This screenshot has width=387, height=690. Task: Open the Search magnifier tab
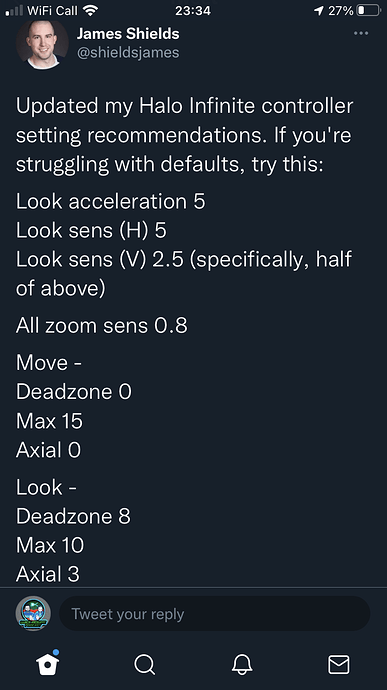[x=144, y=664]
